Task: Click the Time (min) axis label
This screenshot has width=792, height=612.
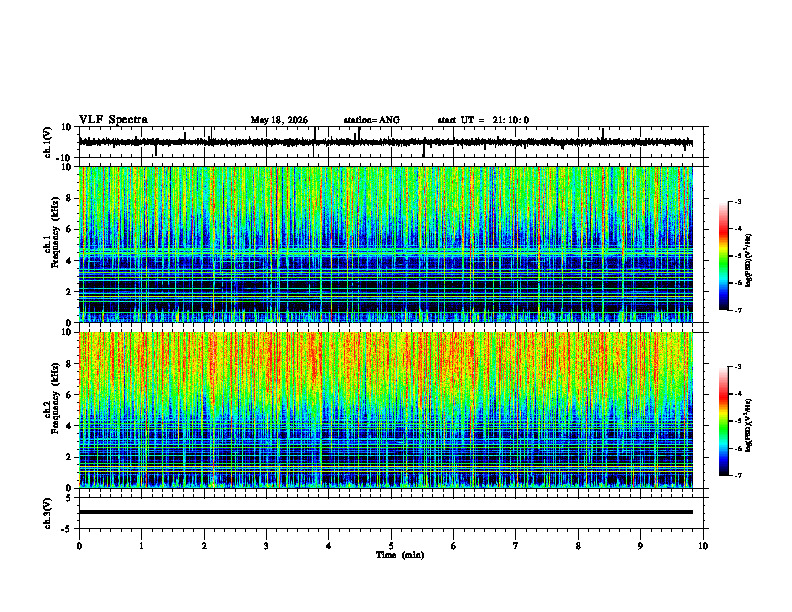Action: tap(400, 555)
